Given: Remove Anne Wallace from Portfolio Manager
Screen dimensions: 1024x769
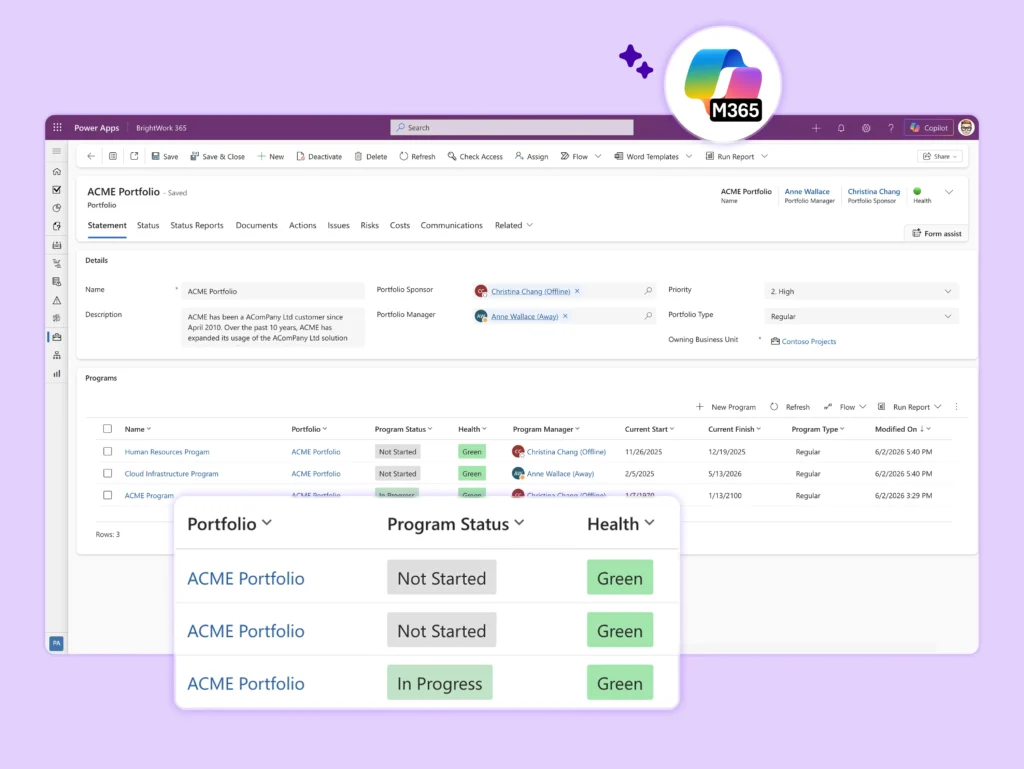Looking at the screenshot, I should pos(566,316).
